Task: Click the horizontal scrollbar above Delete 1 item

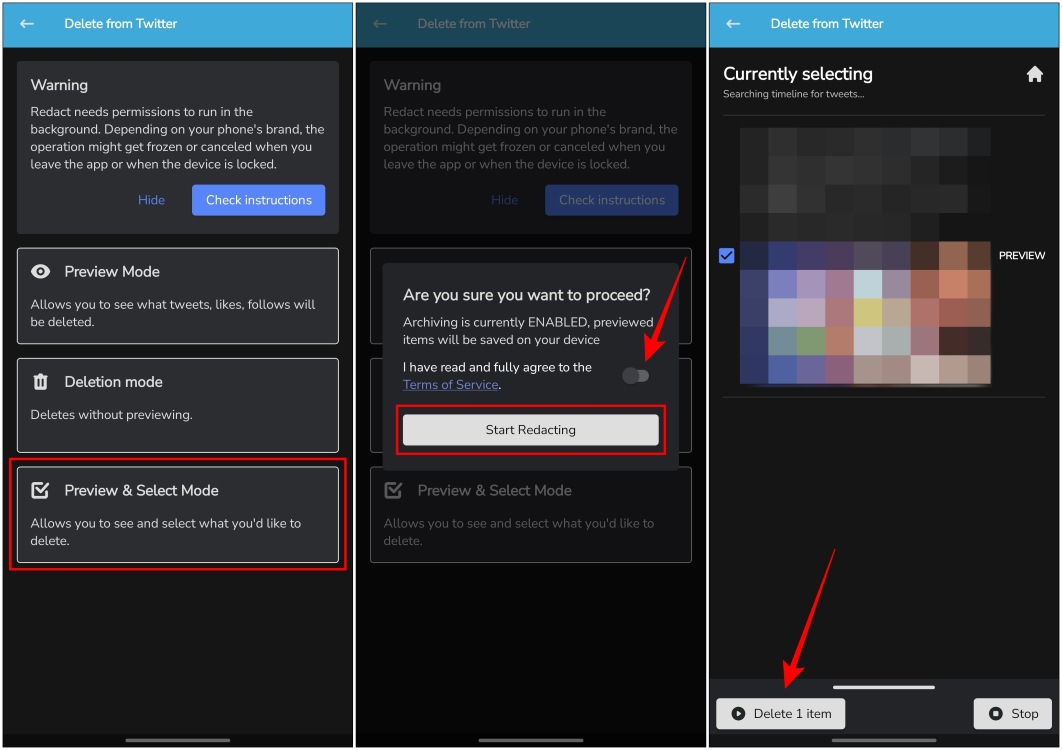Action: coord(883,687)
